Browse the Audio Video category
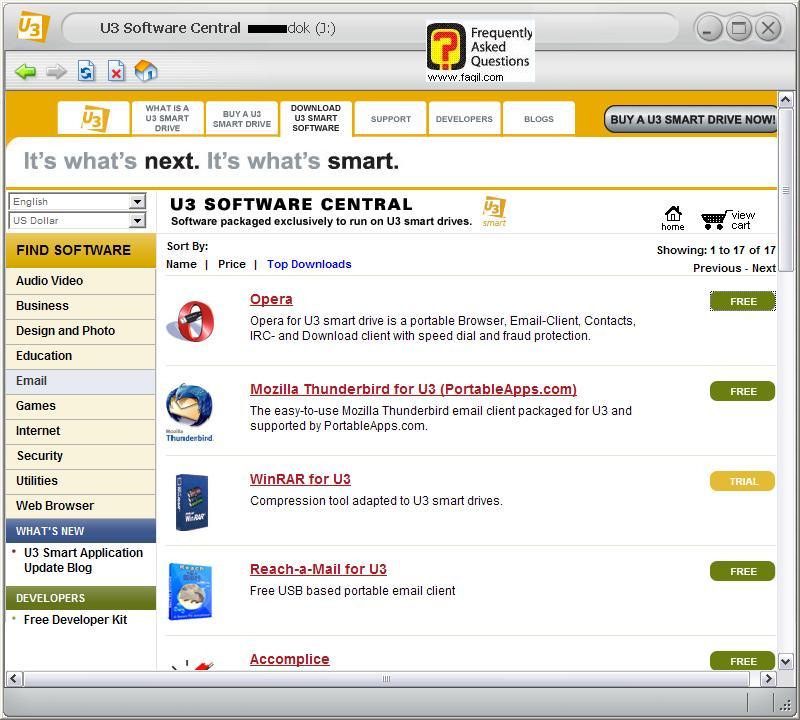Image resolution: width=800 pixels, height=720 pixels. click(x=81, y=281)
